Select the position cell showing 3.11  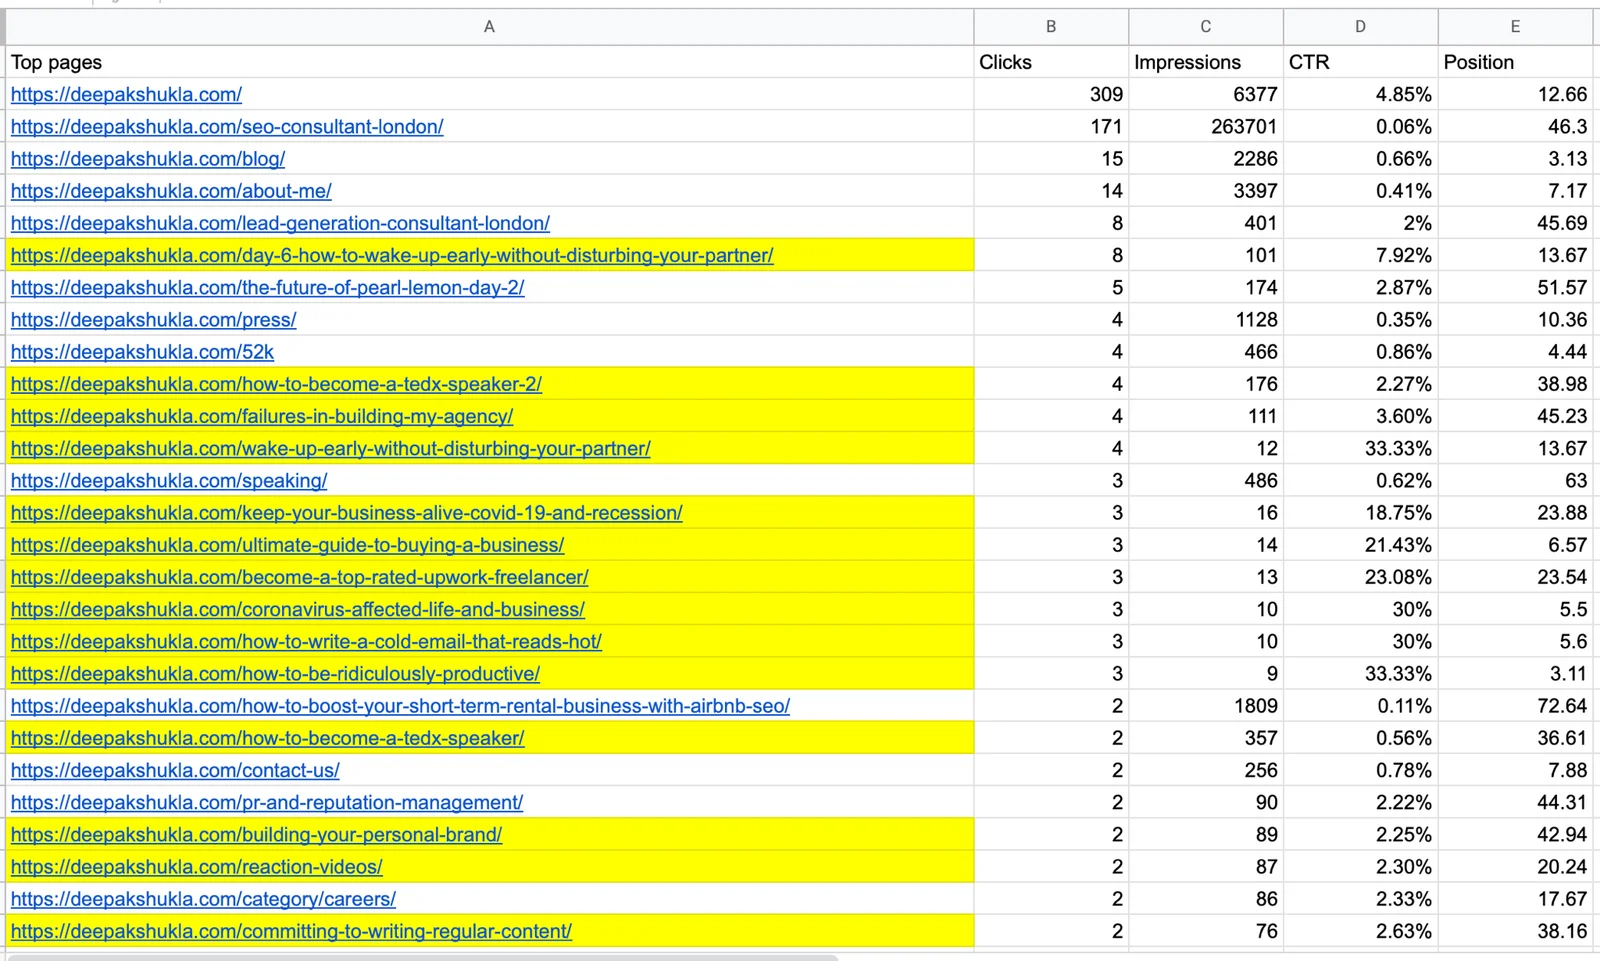pyautogui.click(x=1515, y=673)
